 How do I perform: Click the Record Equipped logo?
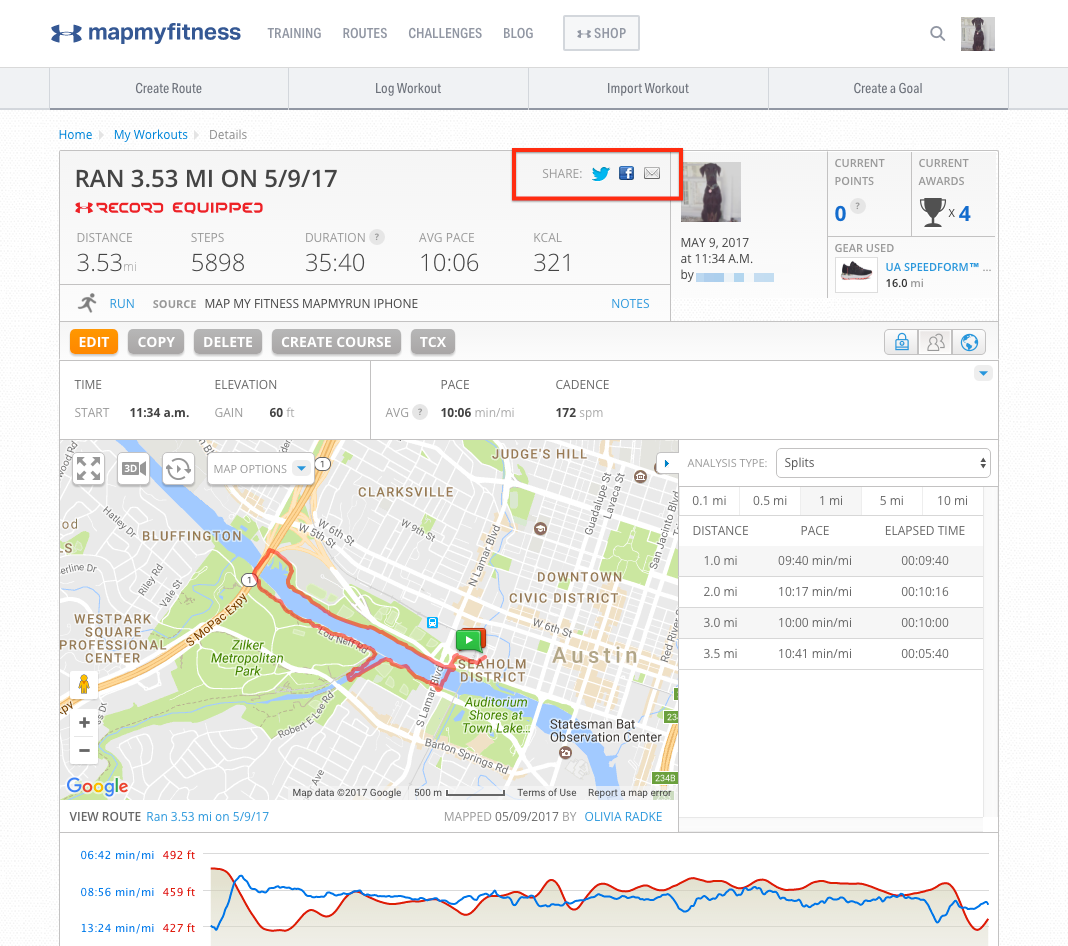169,208
